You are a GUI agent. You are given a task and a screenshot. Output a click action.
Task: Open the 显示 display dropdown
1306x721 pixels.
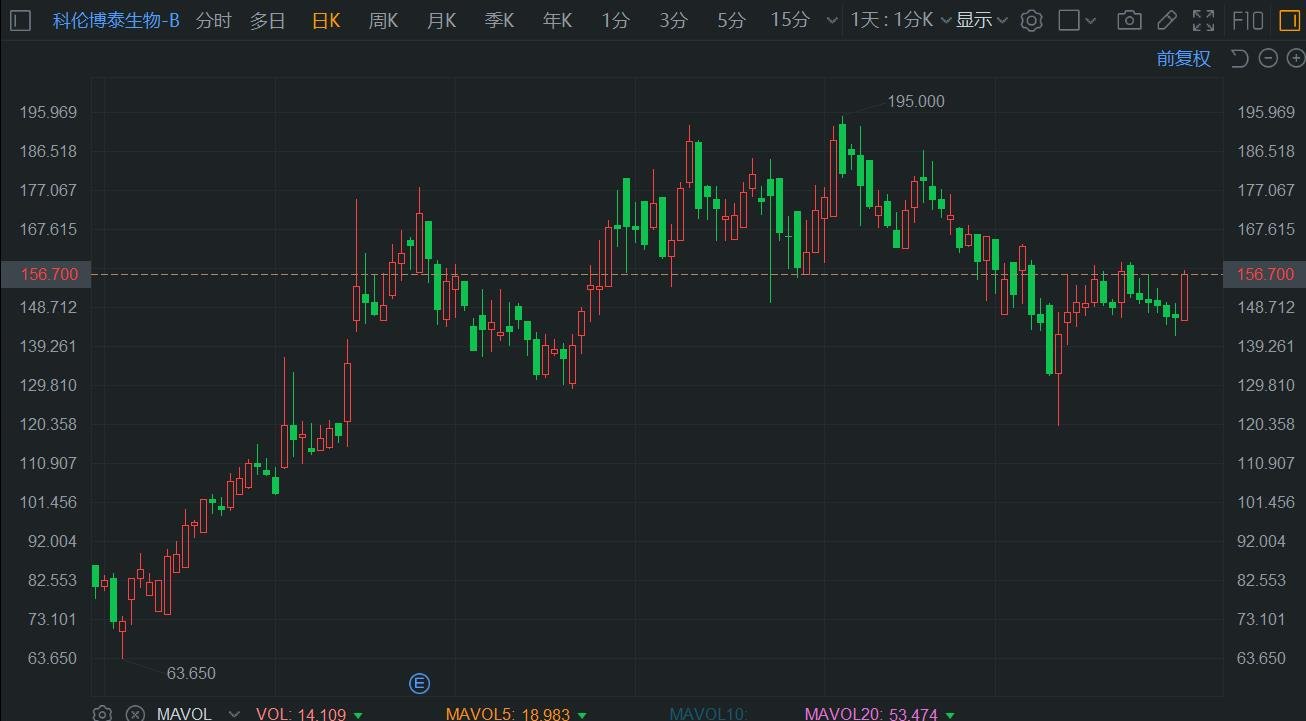click(x=982, y=20)
